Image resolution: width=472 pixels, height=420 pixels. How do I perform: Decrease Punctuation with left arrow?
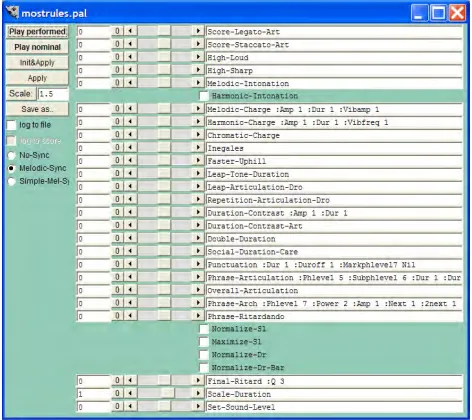pyautogui.click(x=130, y=264)
